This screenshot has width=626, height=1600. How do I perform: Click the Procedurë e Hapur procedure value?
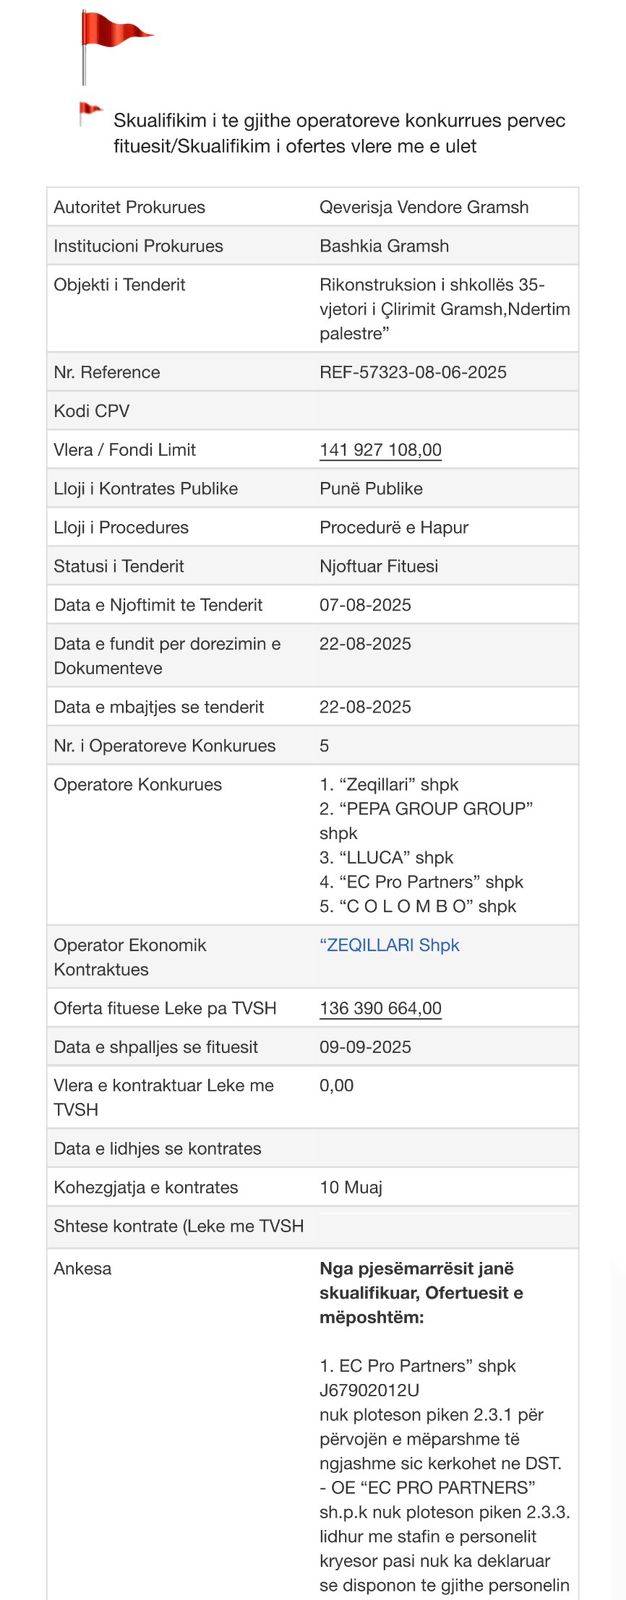[394, 528]
